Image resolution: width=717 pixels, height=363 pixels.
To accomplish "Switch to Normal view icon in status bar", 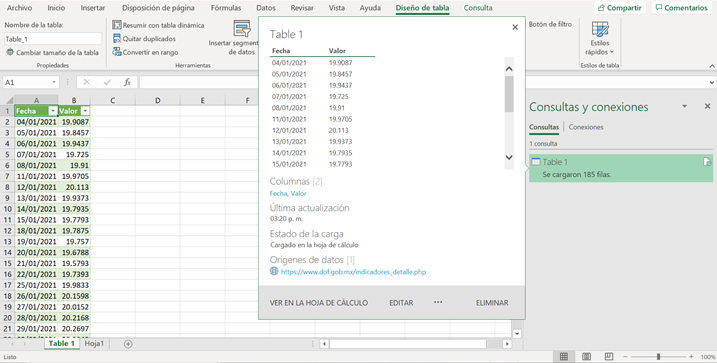I will tap(564, 357).
